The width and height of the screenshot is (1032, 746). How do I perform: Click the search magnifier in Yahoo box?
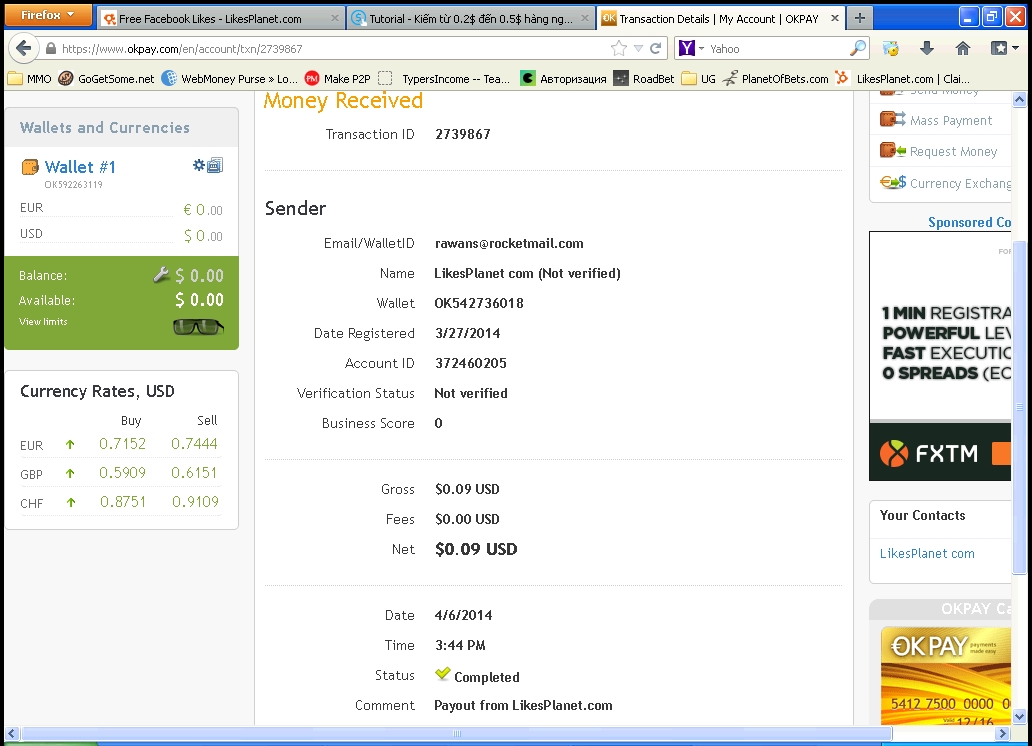click(x=858, y=48)
